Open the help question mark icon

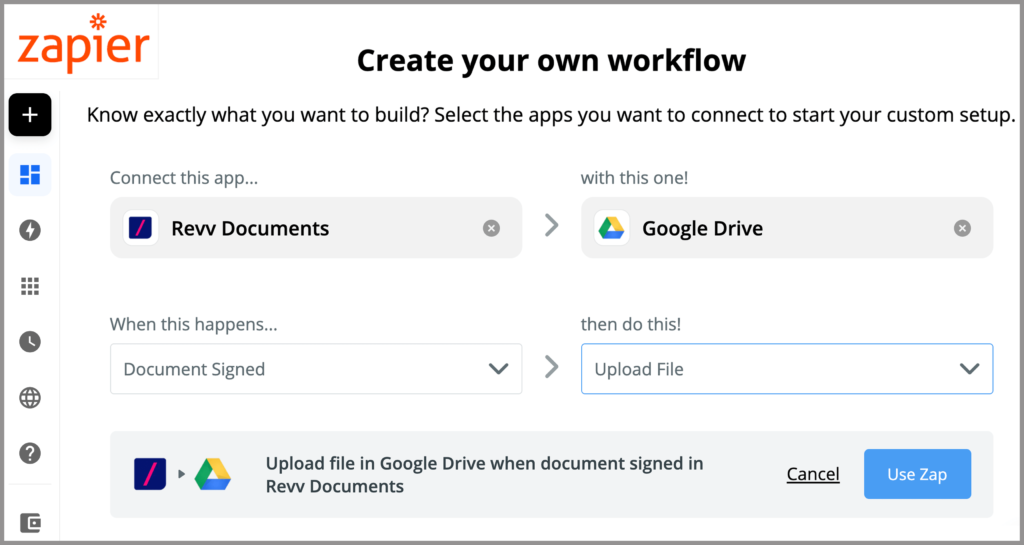click(30, 453)
